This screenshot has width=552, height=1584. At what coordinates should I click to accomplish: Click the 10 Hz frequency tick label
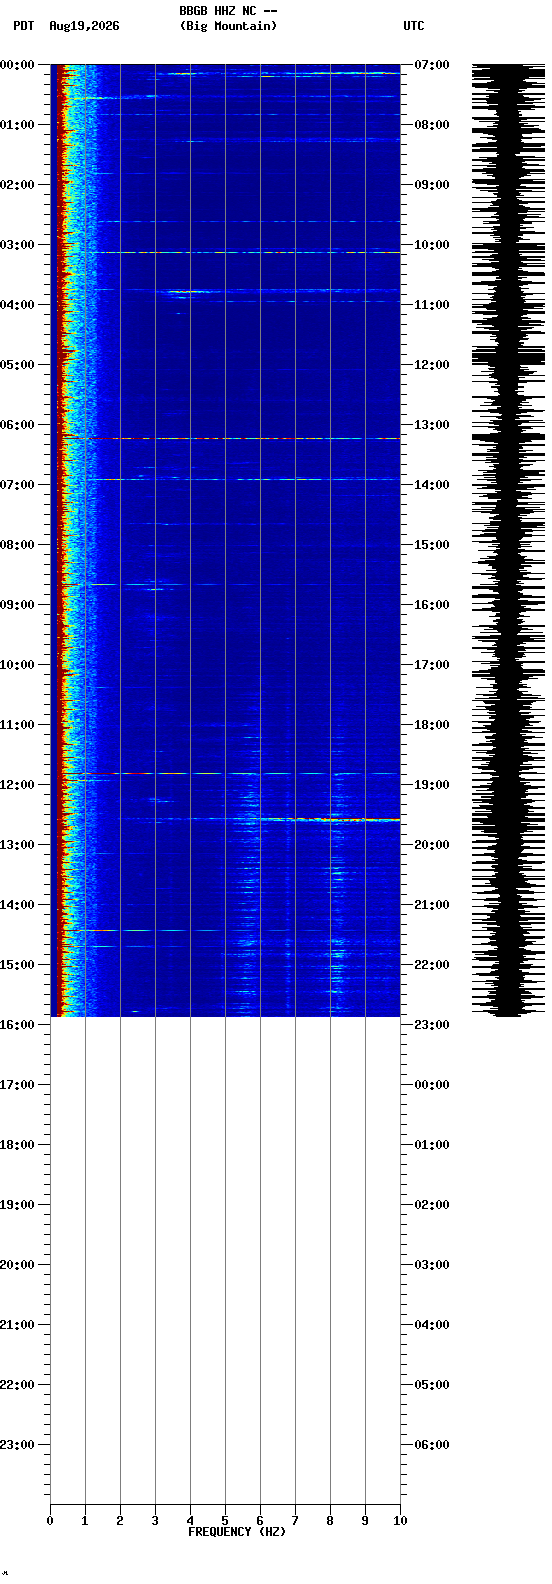(400, 1521)
